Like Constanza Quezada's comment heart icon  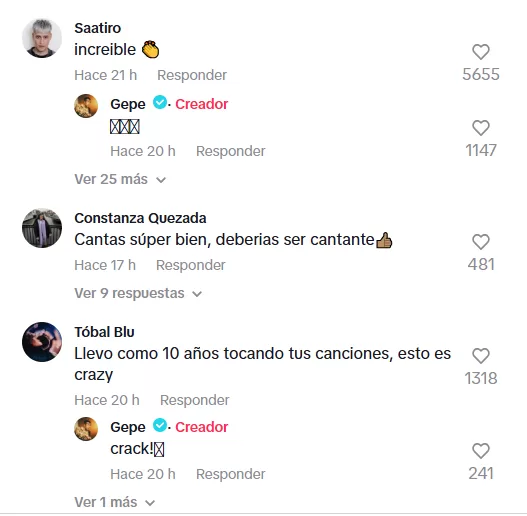481,242
